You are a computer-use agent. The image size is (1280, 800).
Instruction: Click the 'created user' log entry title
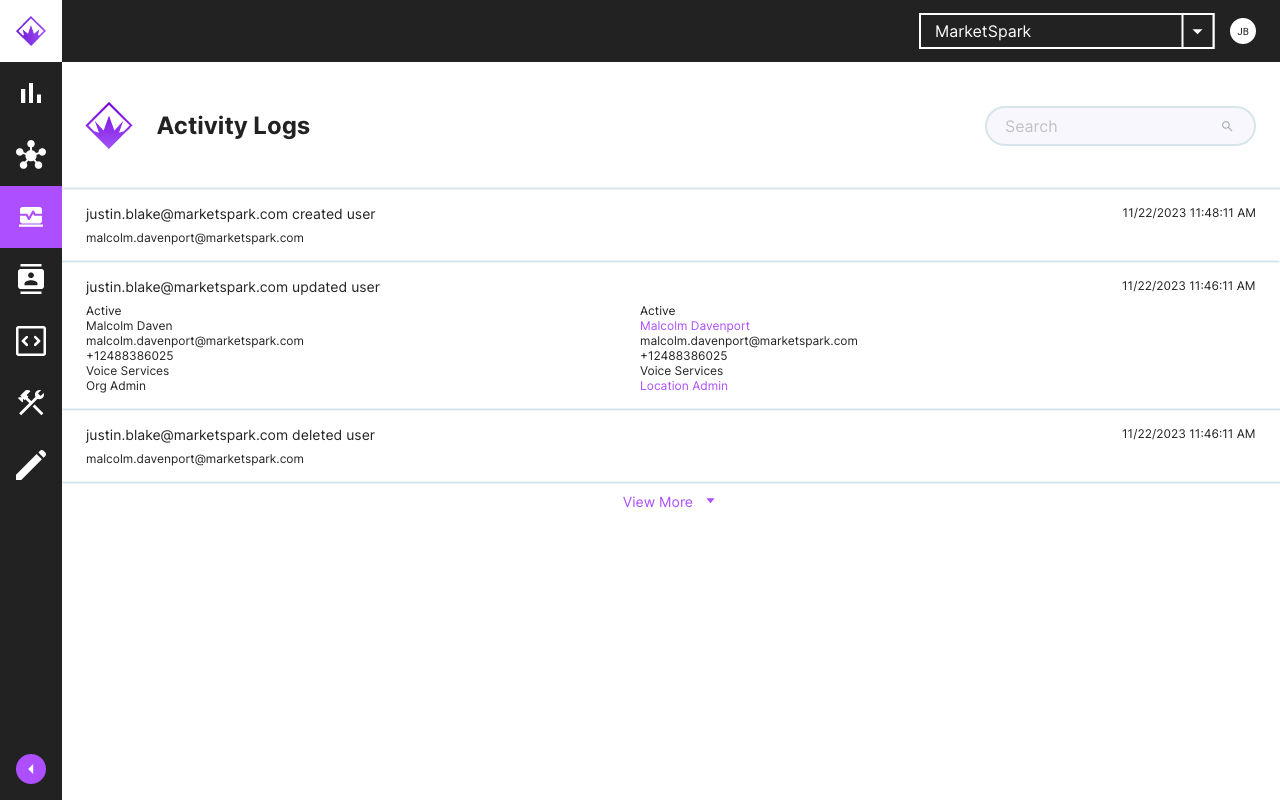(x=231, y=214)
